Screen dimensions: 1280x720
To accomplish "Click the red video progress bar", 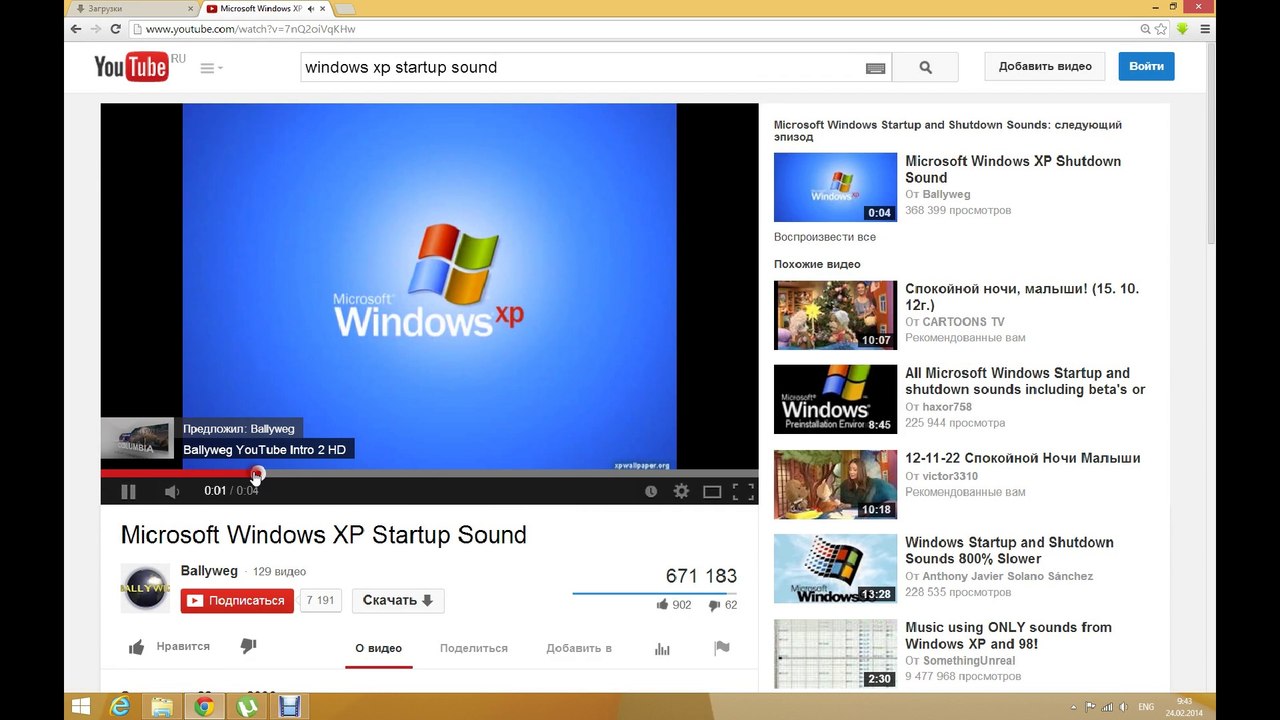I will pyautogui.click(x=178, y=474).
